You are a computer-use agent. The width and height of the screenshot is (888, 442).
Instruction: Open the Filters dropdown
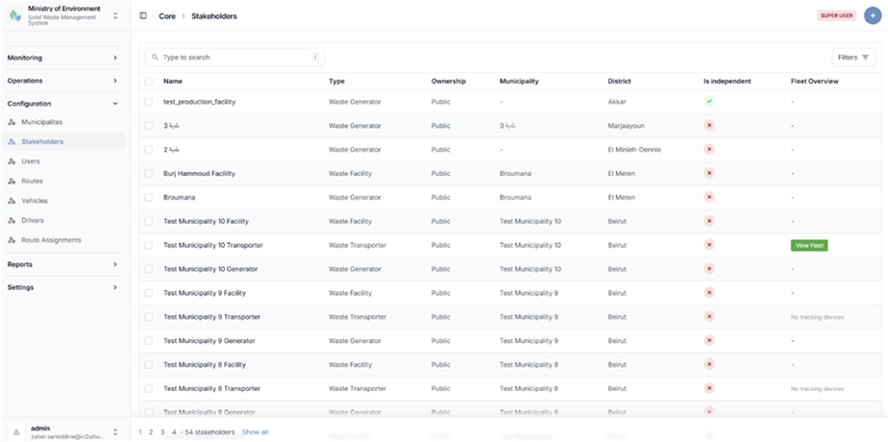[853, 57]
